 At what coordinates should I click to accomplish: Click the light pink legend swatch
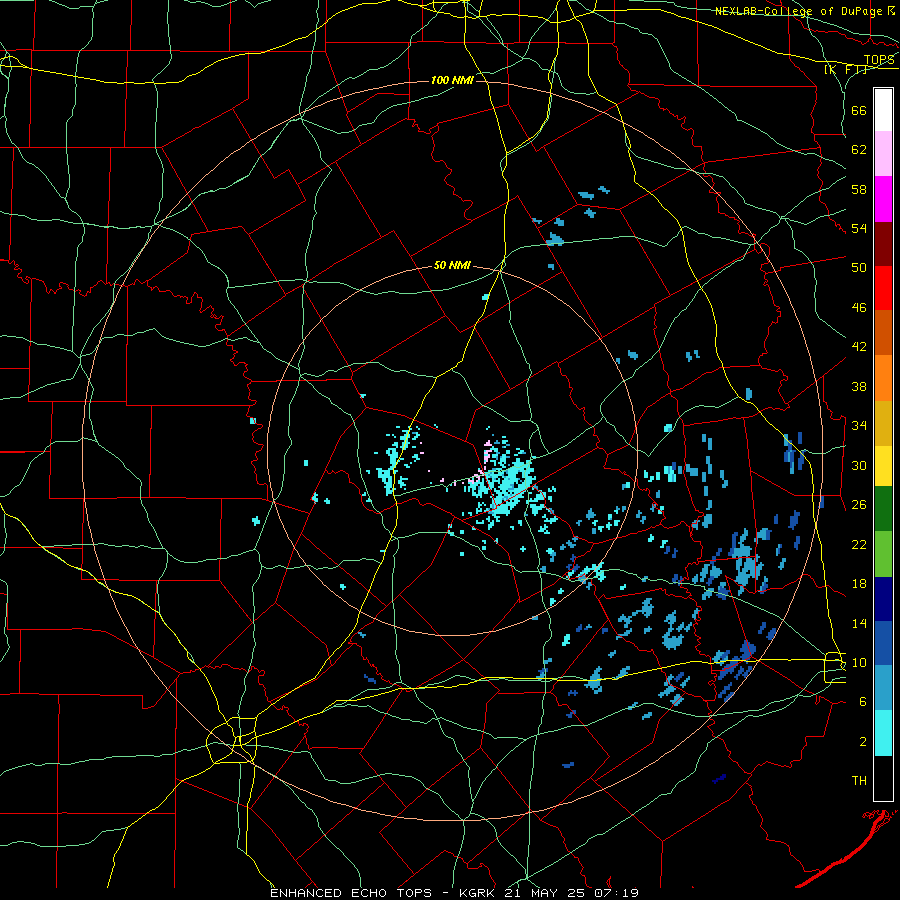click(x=883, y=154)
